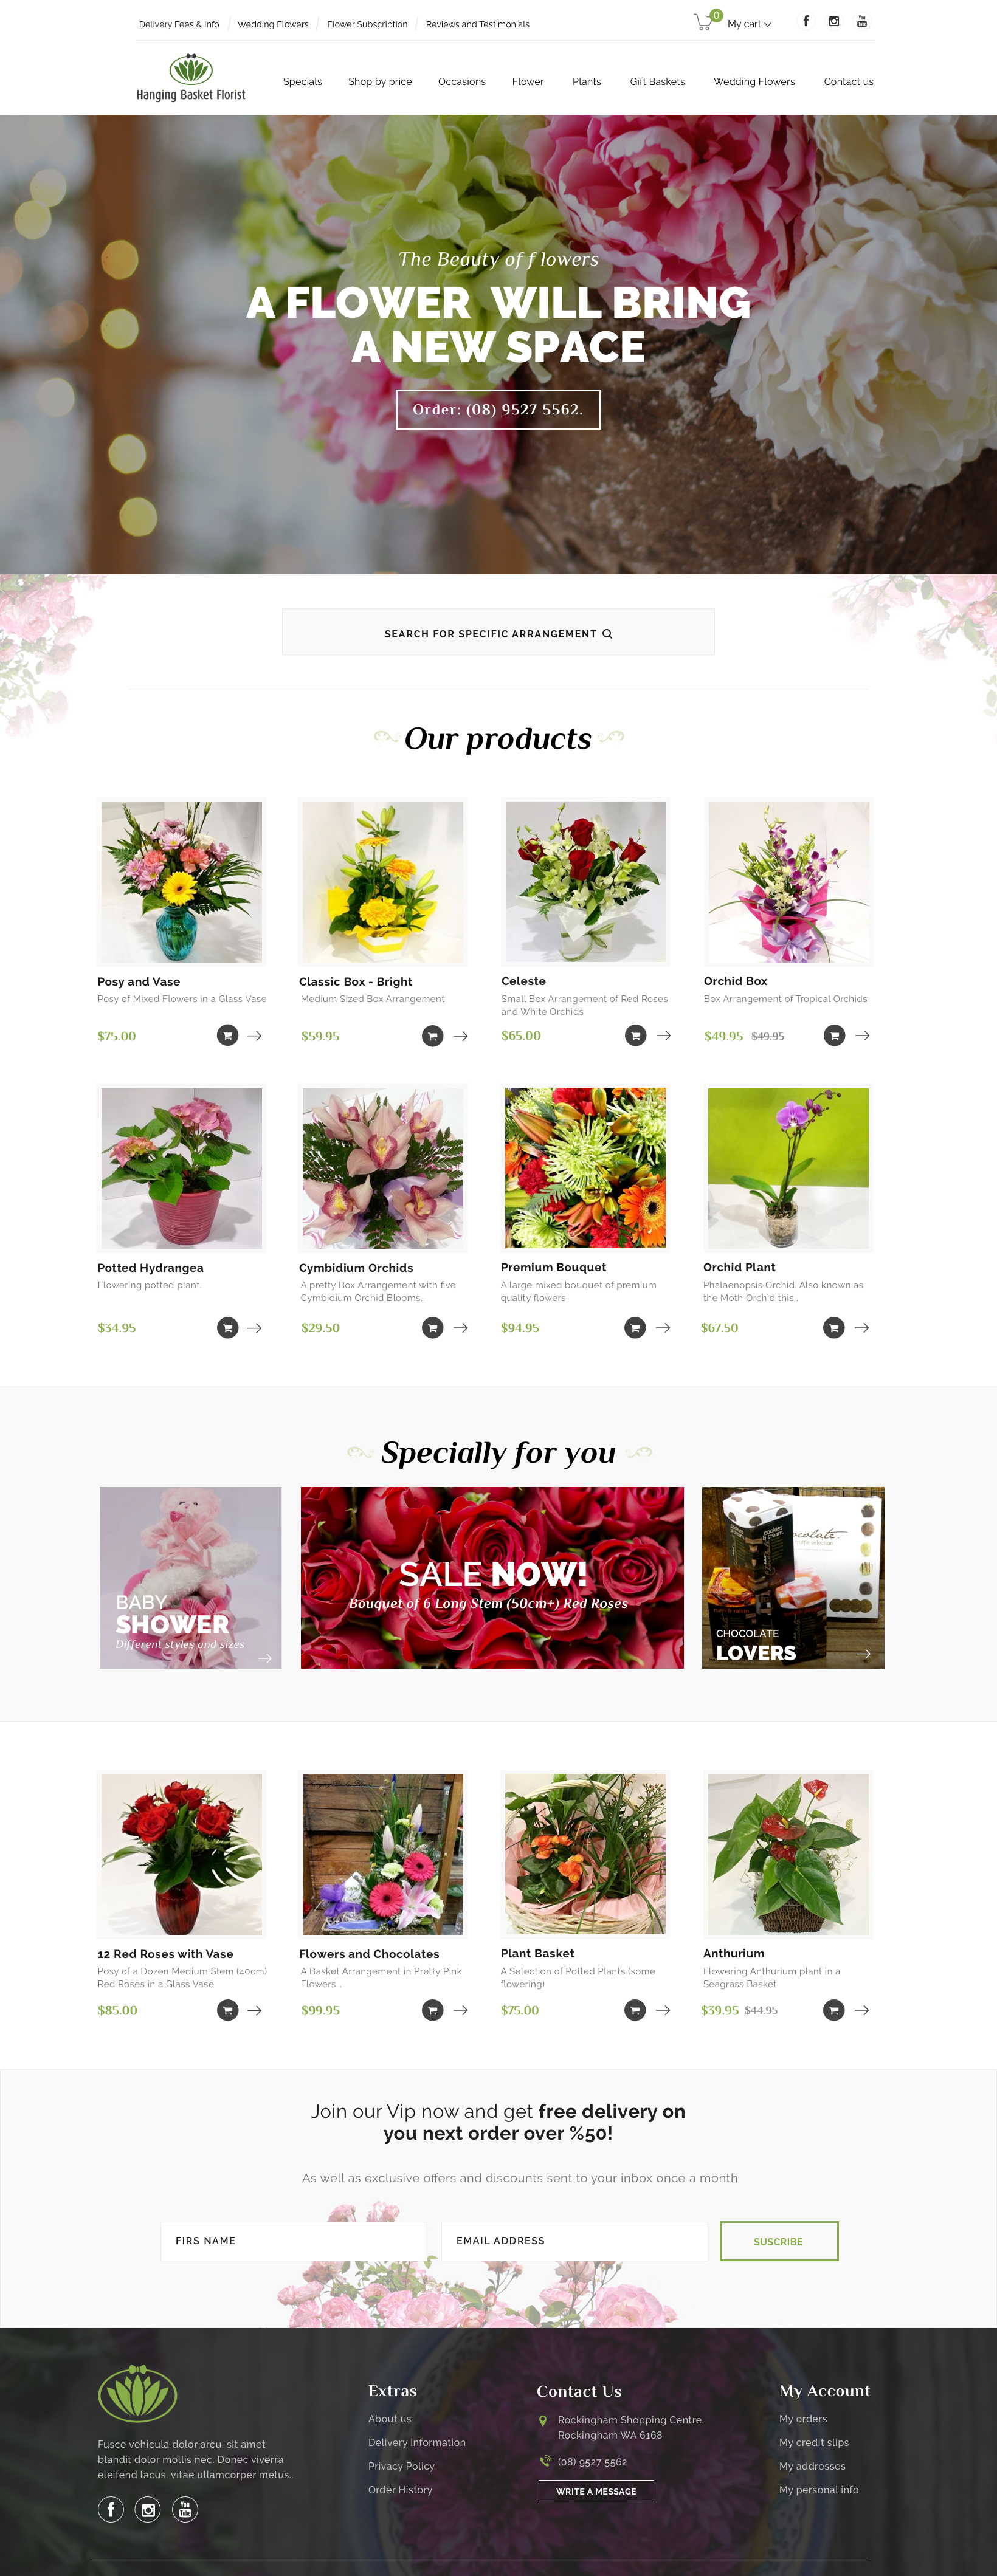Click the SUSCRIBE button

(x=779, y=2241)
